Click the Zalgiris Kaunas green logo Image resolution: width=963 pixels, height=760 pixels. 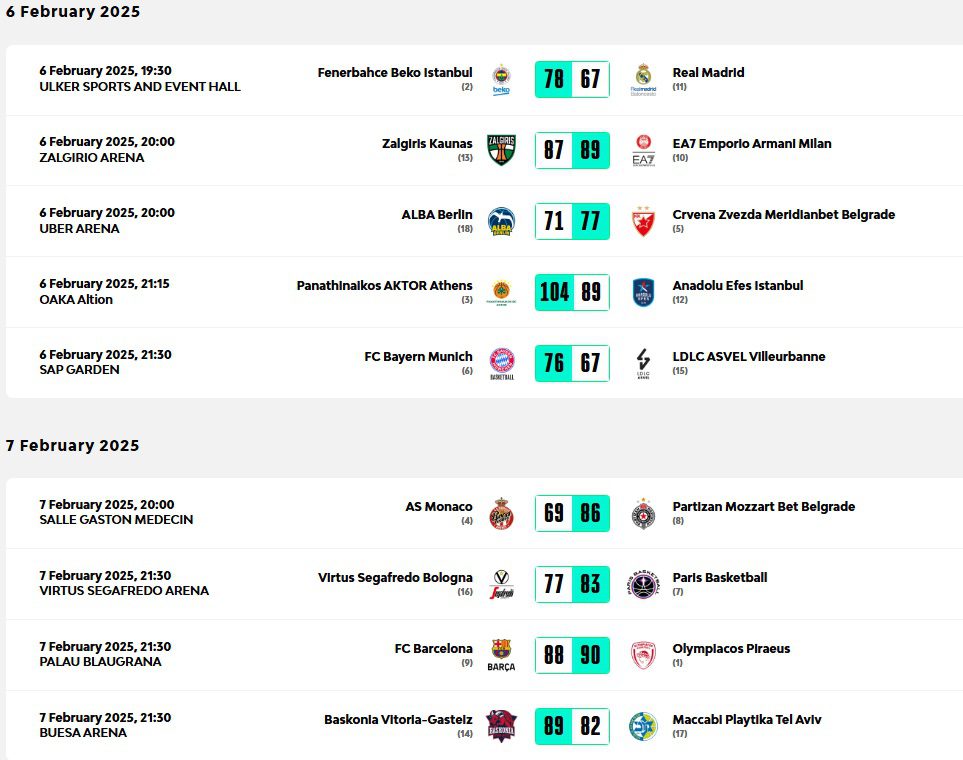501,150
